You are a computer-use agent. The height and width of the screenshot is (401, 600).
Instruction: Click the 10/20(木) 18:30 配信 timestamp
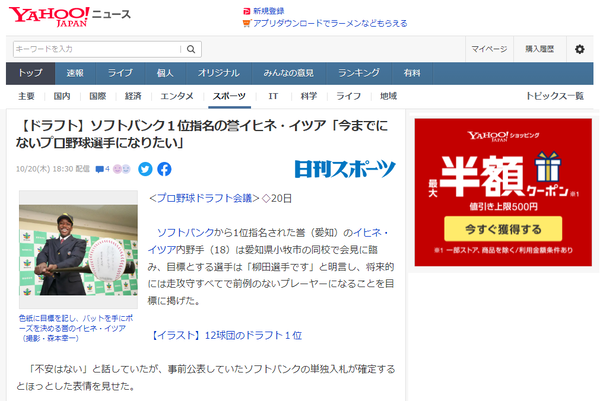53,169
